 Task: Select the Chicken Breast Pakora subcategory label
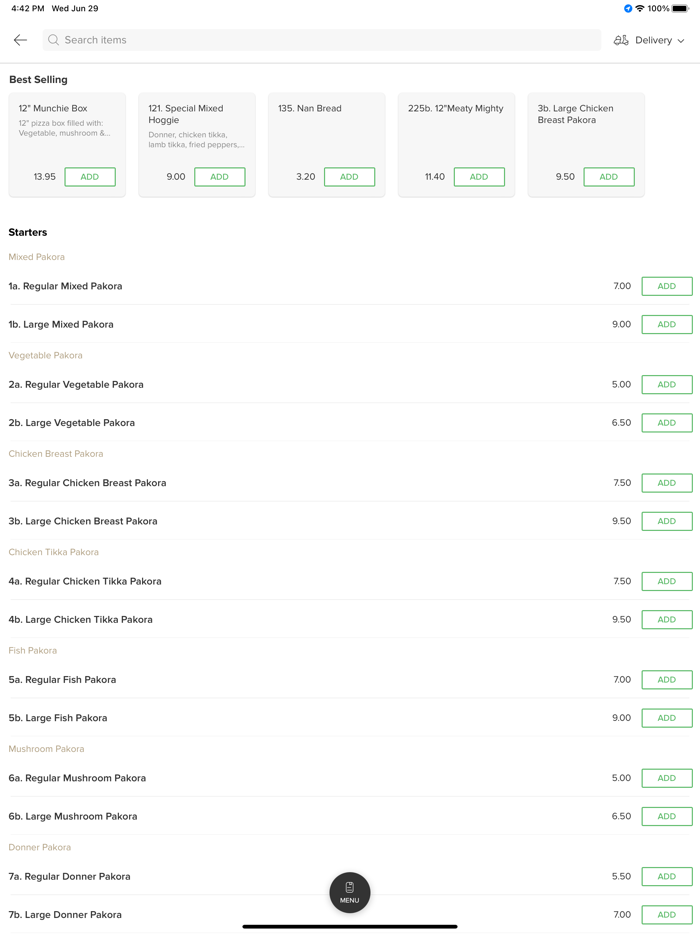56,453
